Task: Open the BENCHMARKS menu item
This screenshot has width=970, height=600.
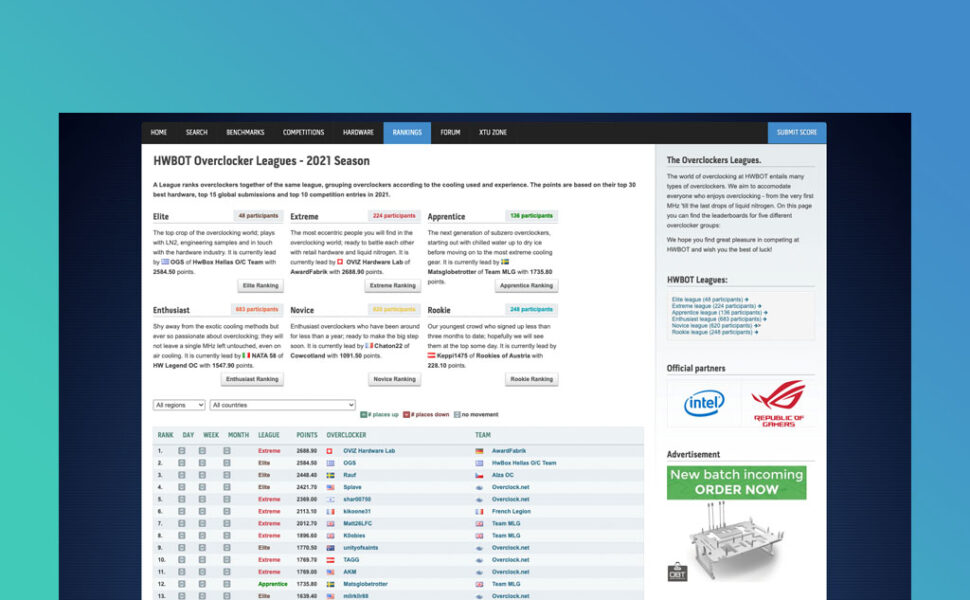Action: point(245,132)
